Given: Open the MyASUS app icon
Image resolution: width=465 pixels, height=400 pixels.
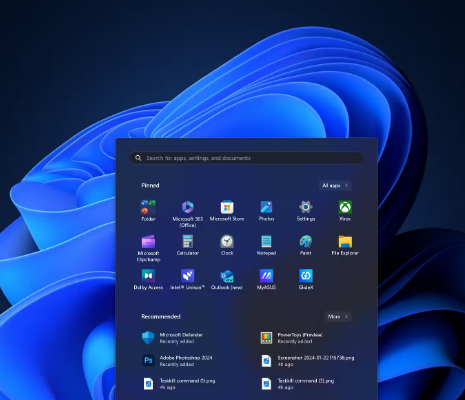Looking at the screenshot, I should [266, 276].
